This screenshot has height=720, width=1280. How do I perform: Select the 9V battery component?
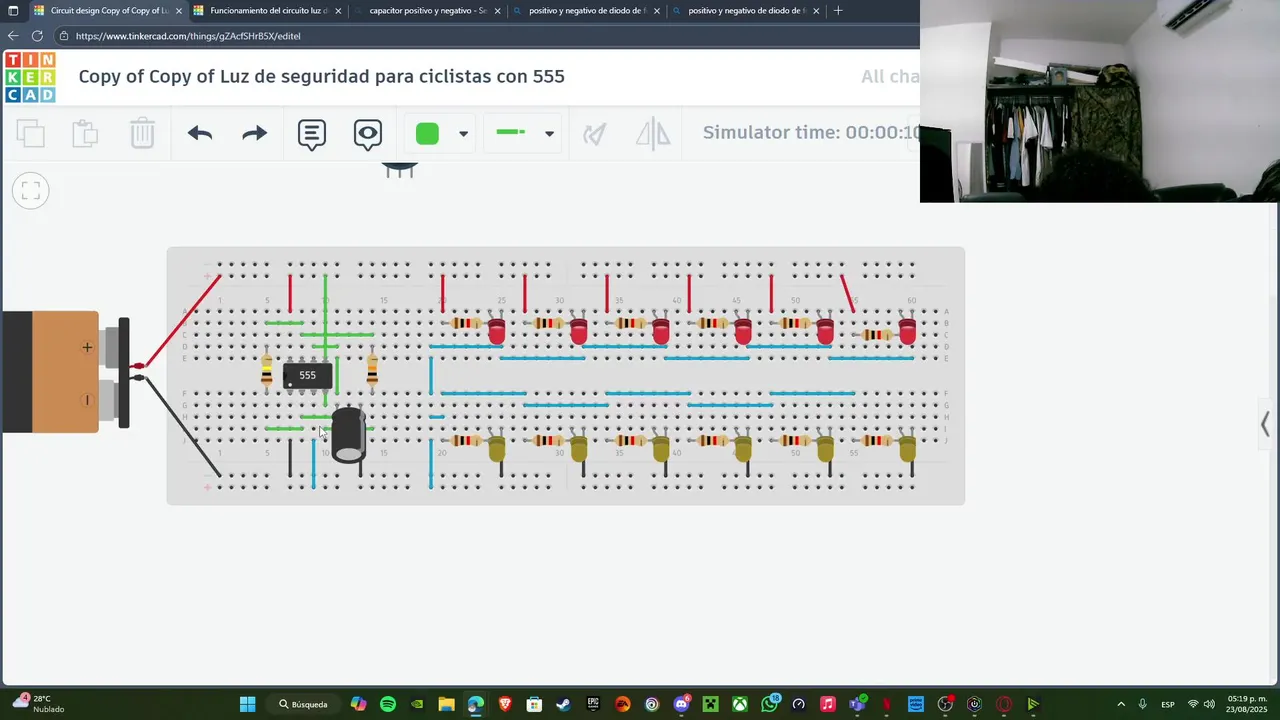coord(66,372)
